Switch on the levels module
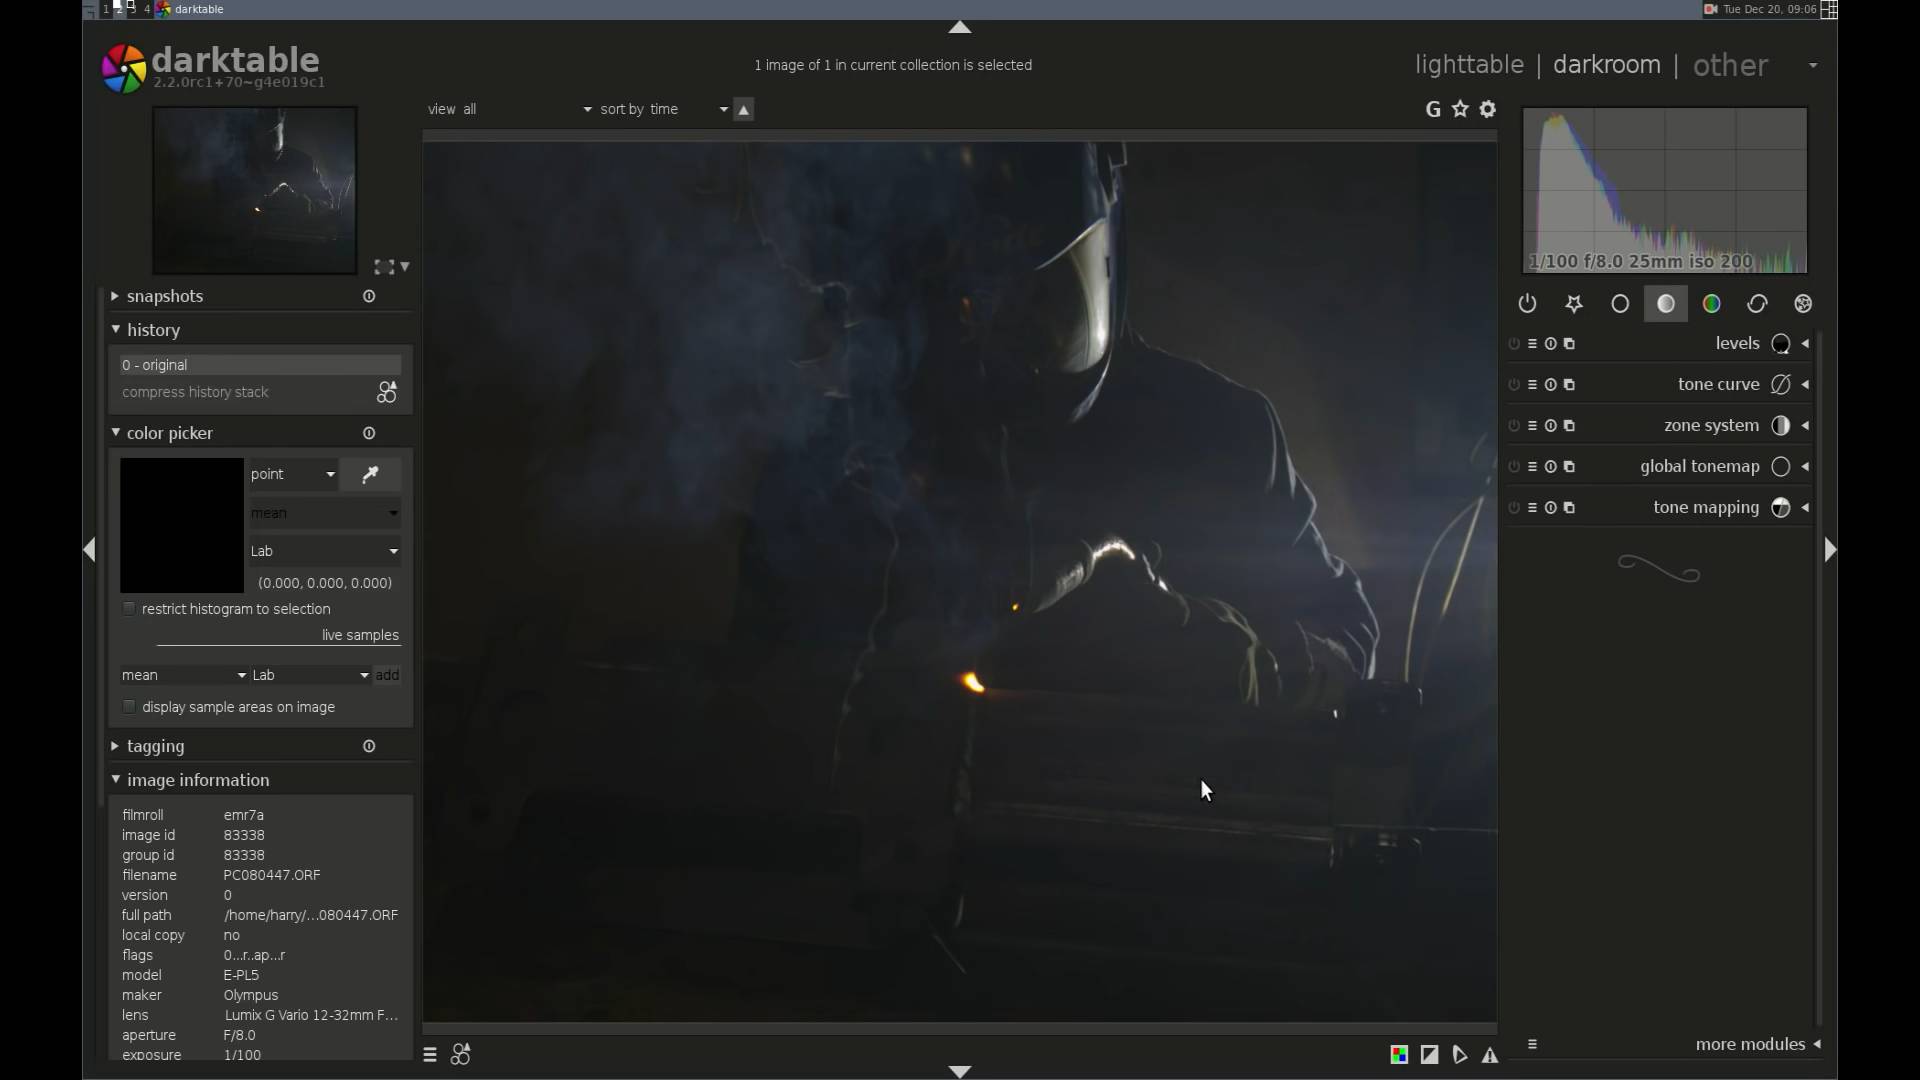1920x1080 pixels. point(1514,344)
